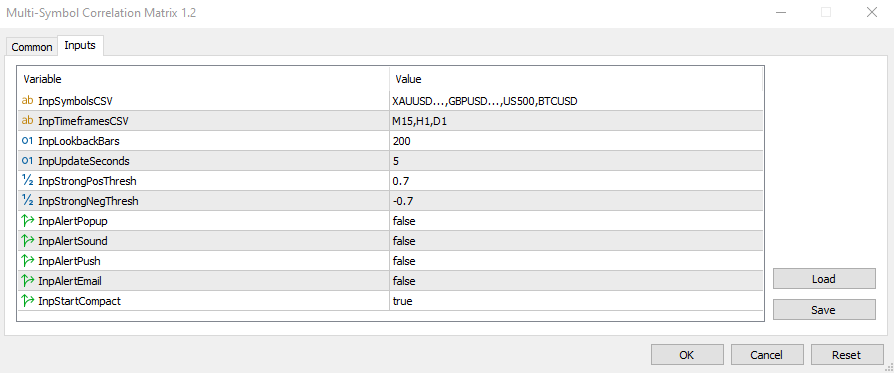Click the Load button
Image resolution: width=894 pixels, height=373 pixels.
coord(824,279)
